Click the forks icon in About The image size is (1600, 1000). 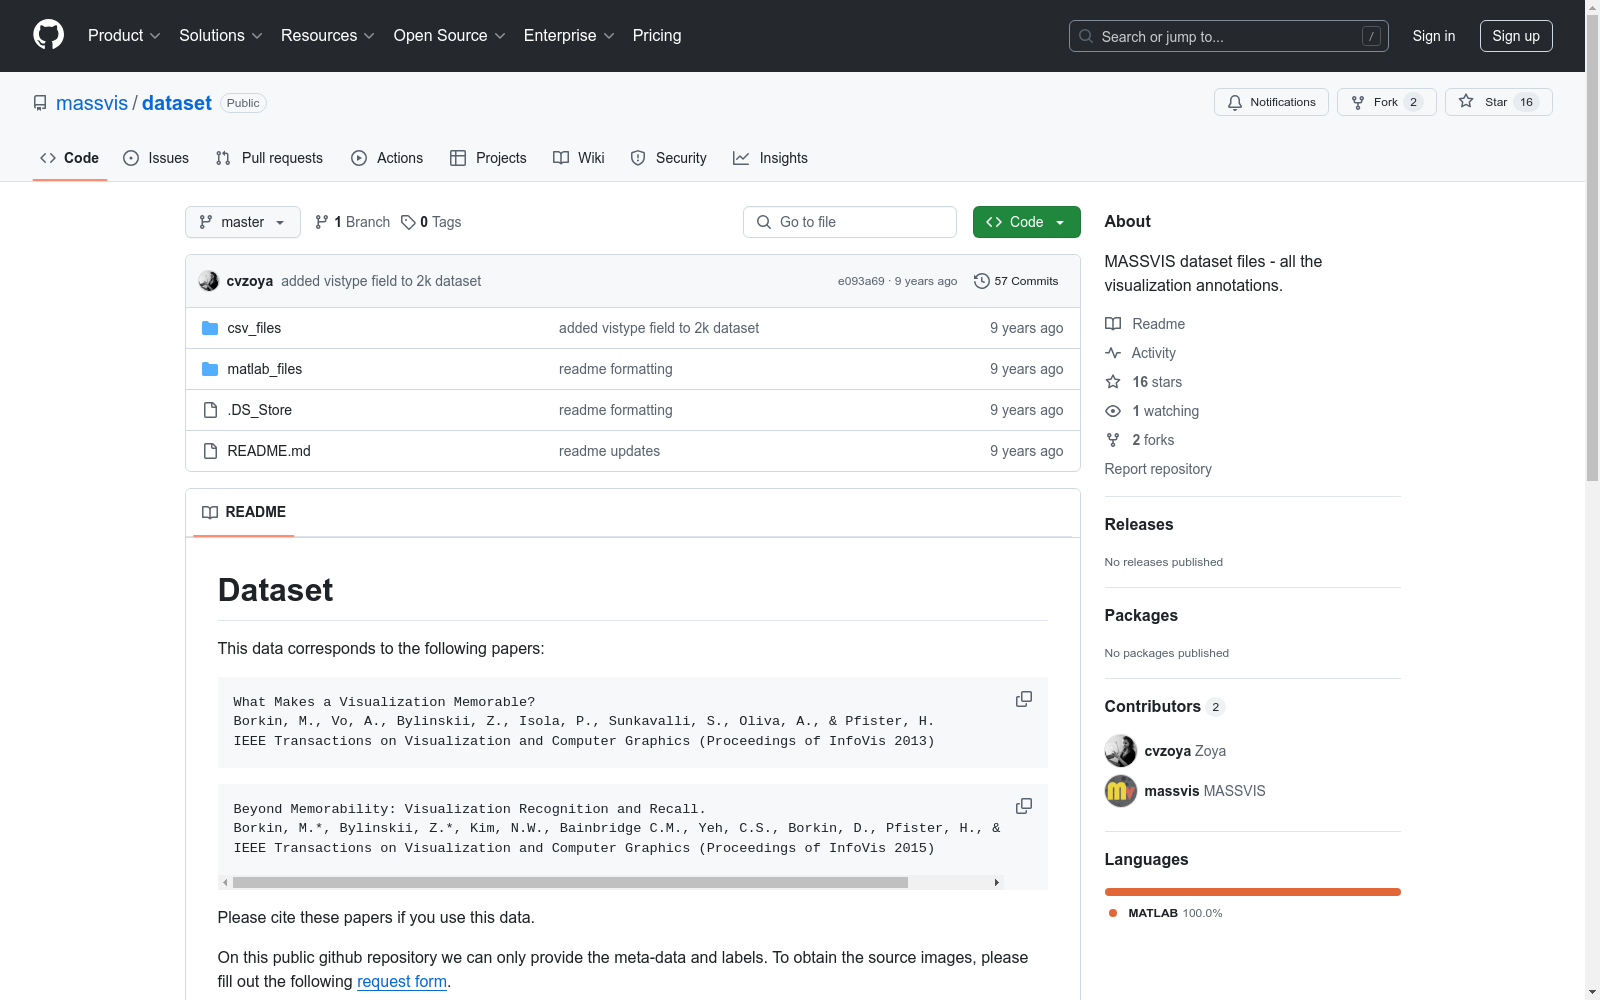pyautogui.click(x=1113, y=440)
